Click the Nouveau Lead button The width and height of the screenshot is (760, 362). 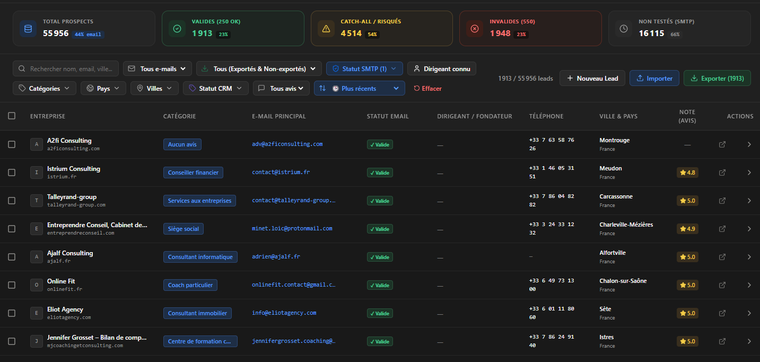point(592,79)
